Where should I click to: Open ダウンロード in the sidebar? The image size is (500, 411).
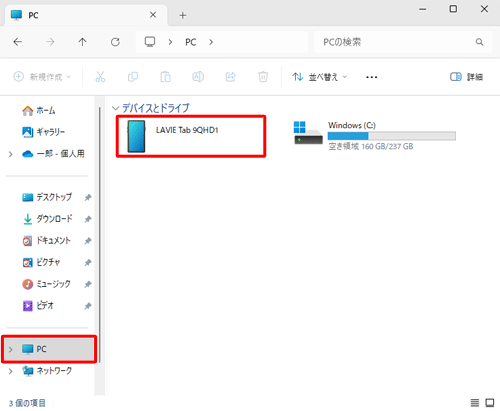pos(47,219)
